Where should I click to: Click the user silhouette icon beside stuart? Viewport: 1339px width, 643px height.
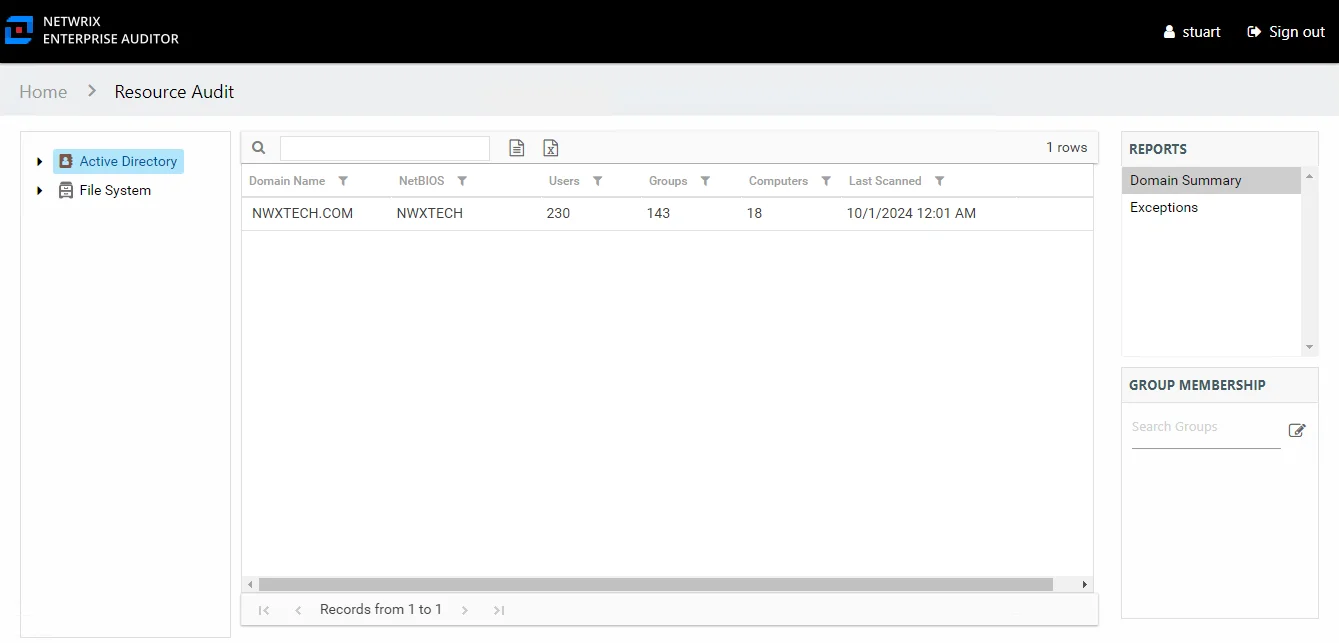click(x=1169, y=32)
